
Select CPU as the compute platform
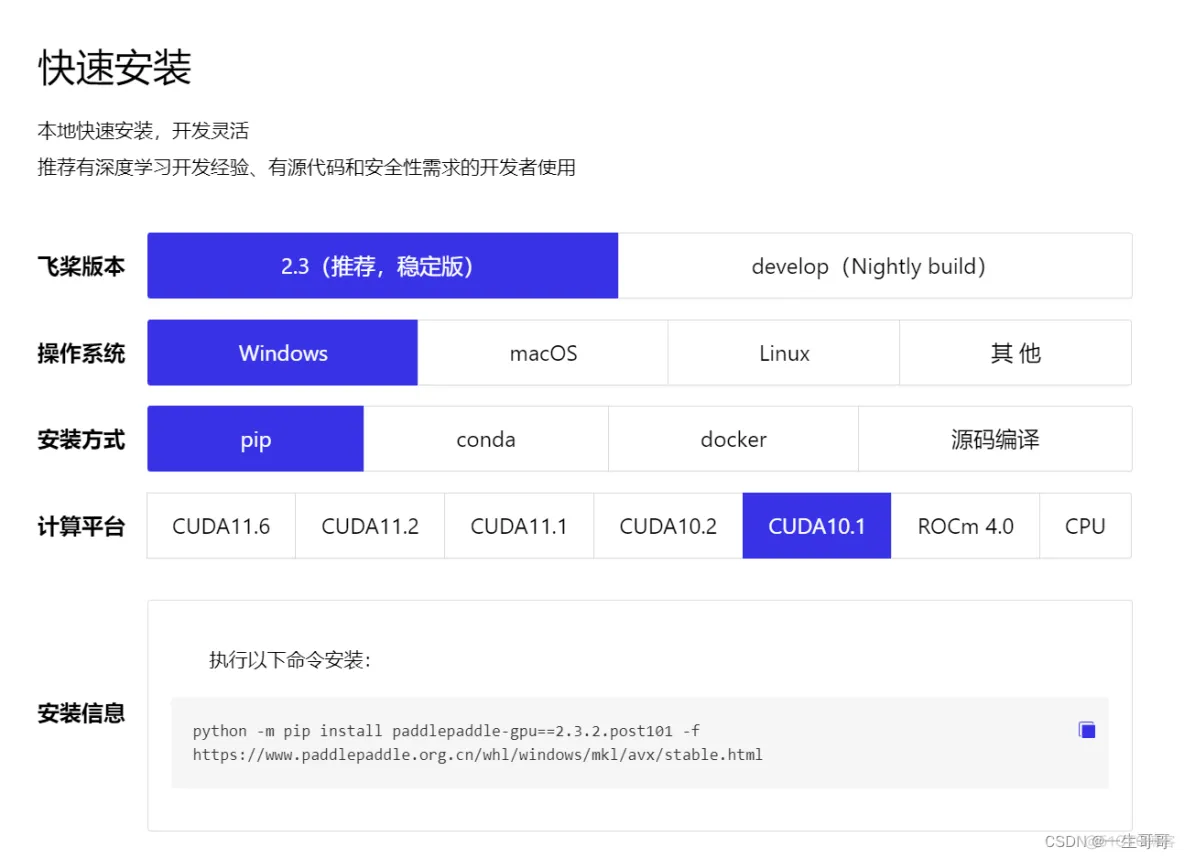point(1085,526)
